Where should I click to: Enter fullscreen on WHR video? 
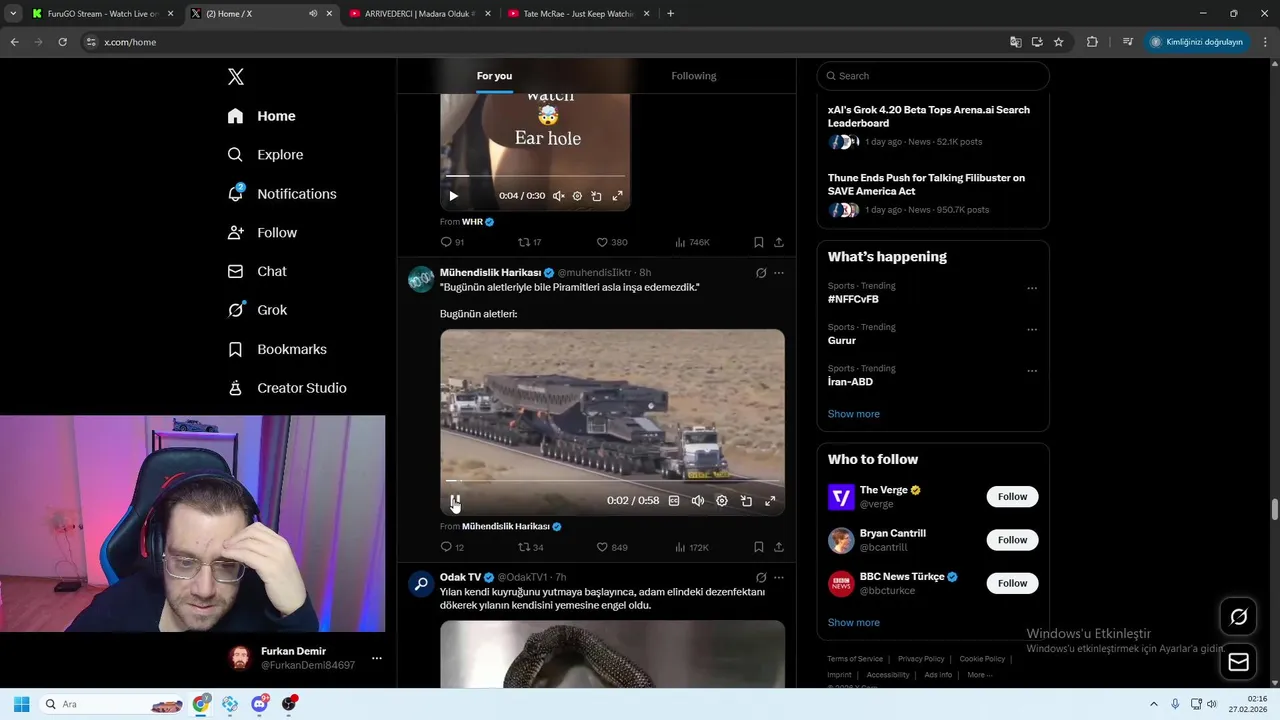(617, 196)
